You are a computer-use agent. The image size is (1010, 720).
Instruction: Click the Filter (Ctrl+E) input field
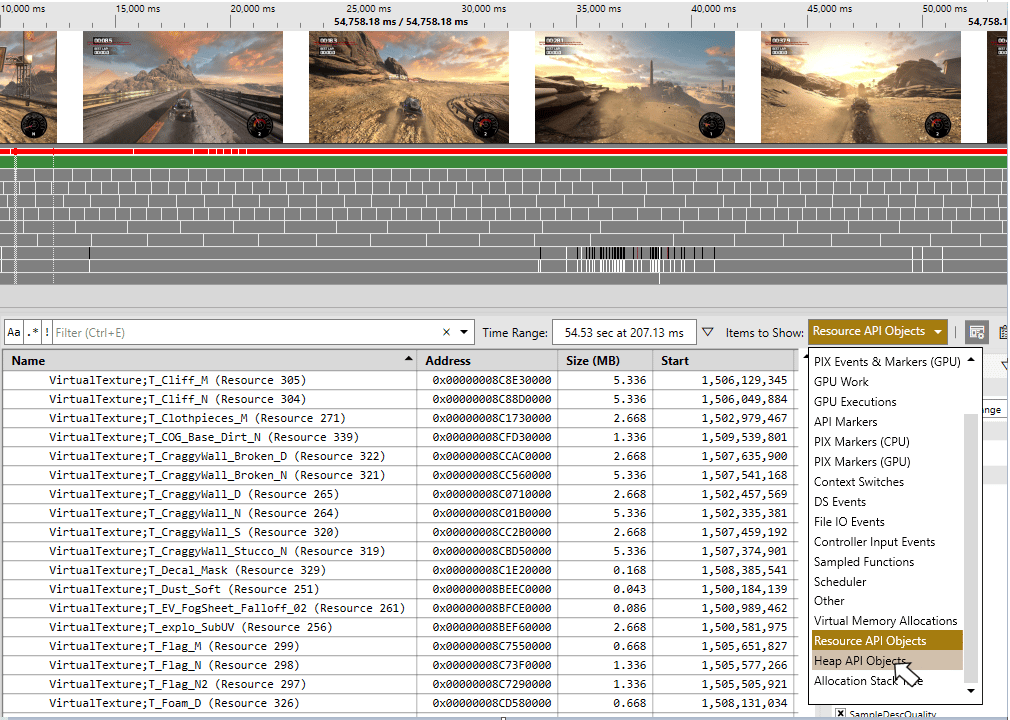point(245,333)
